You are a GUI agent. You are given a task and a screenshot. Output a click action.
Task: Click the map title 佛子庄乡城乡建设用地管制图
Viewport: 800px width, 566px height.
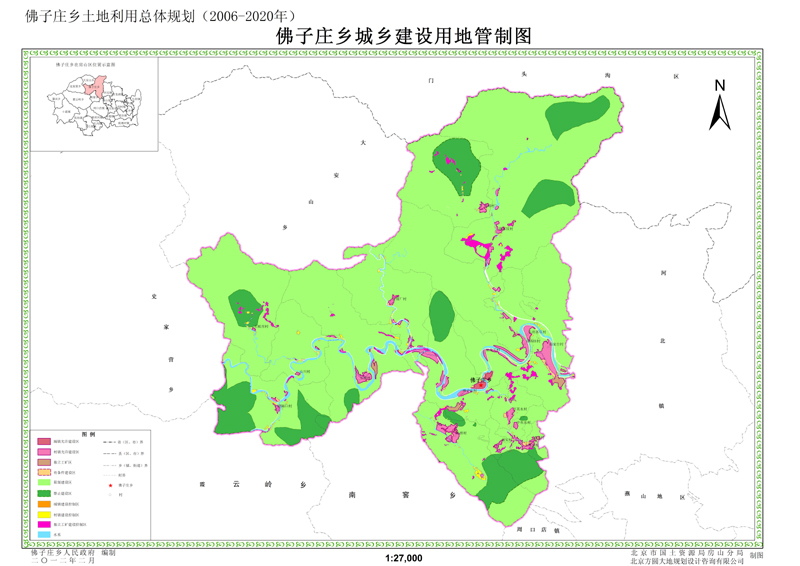(402, 35)
